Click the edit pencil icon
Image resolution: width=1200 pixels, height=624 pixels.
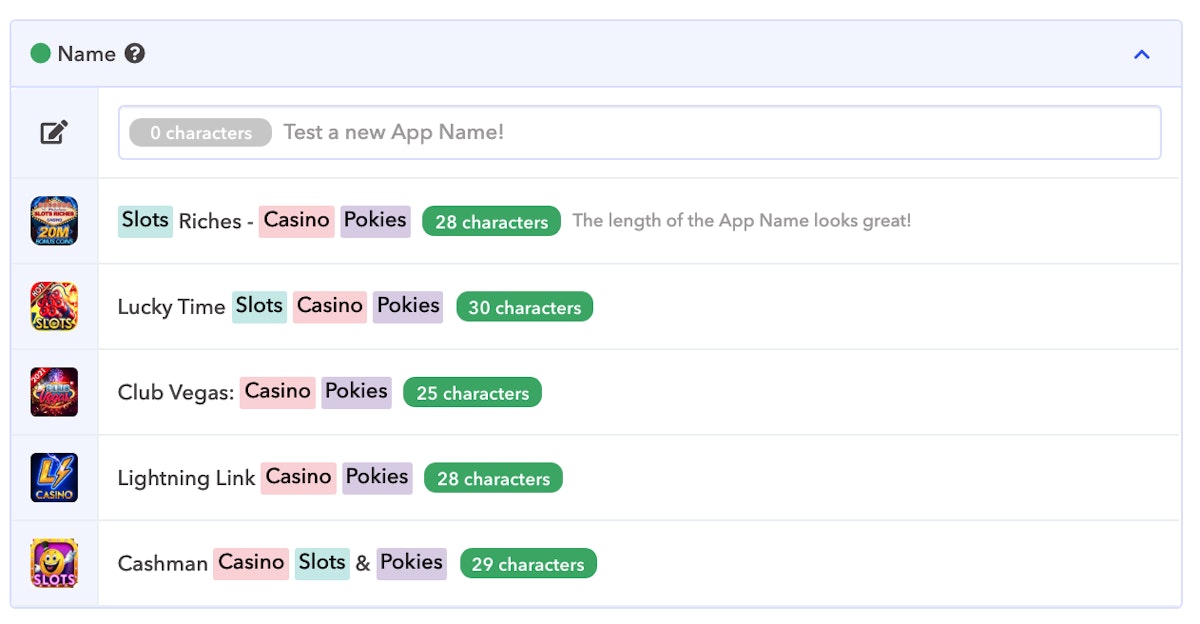point(54,132)
